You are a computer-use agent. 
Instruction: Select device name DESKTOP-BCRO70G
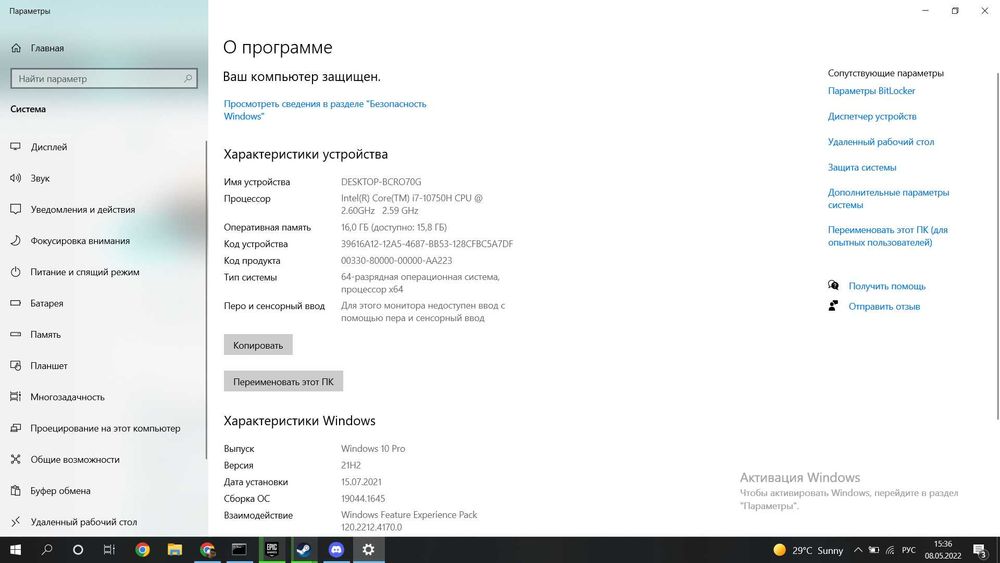[x=381, y=182]
